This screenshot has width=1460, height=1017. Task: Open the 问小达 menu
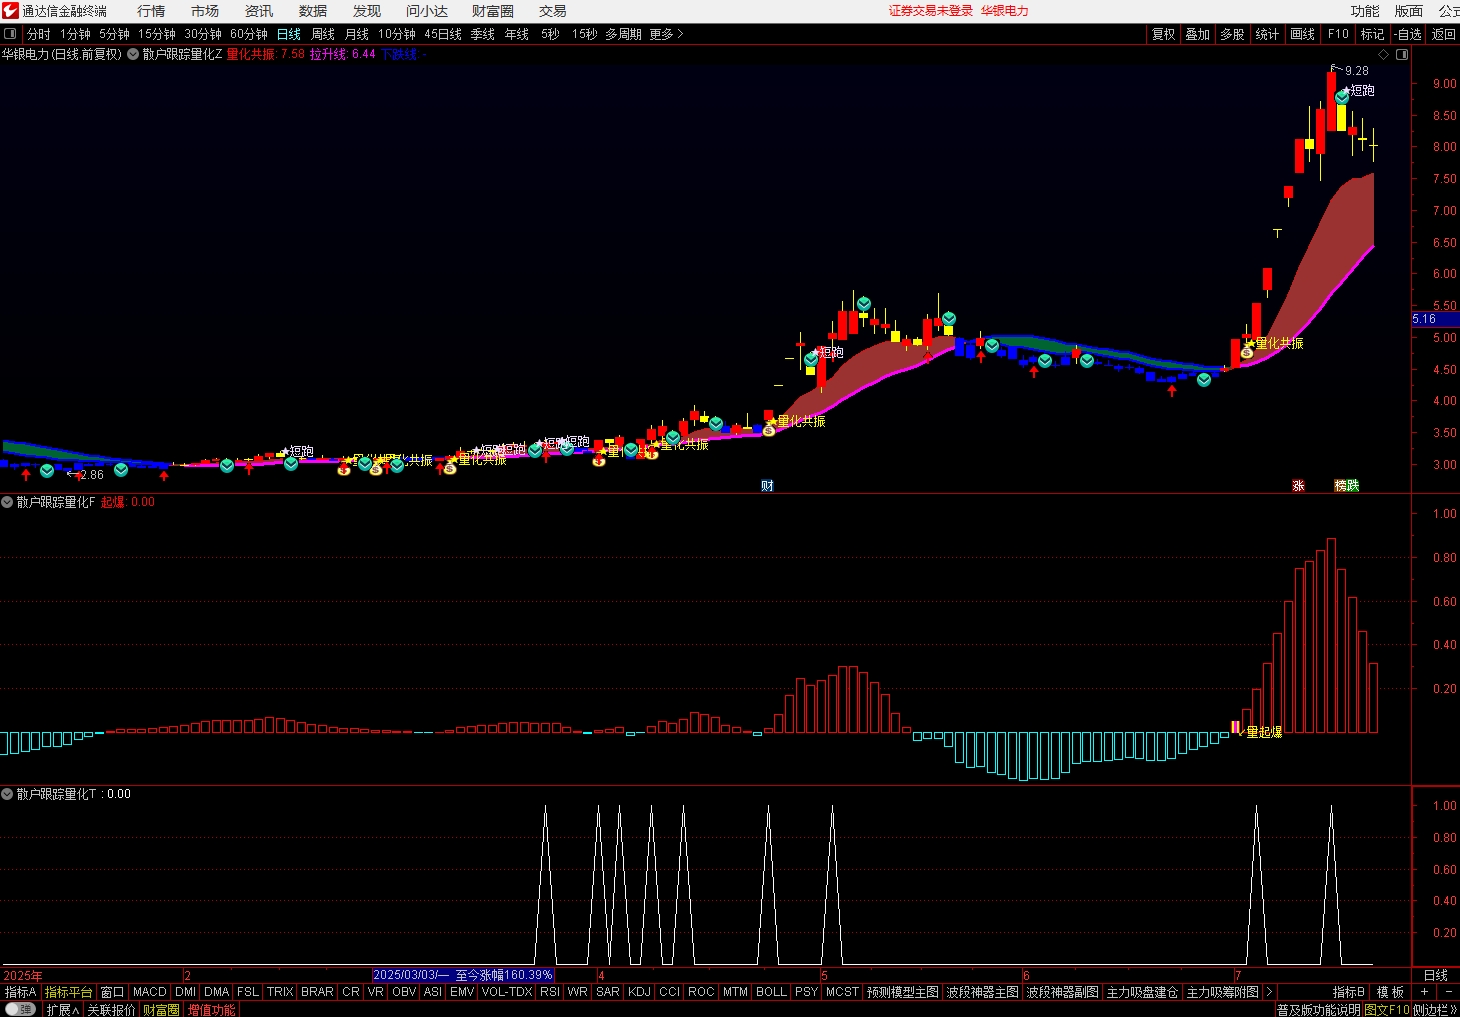(x=427, y=11)
